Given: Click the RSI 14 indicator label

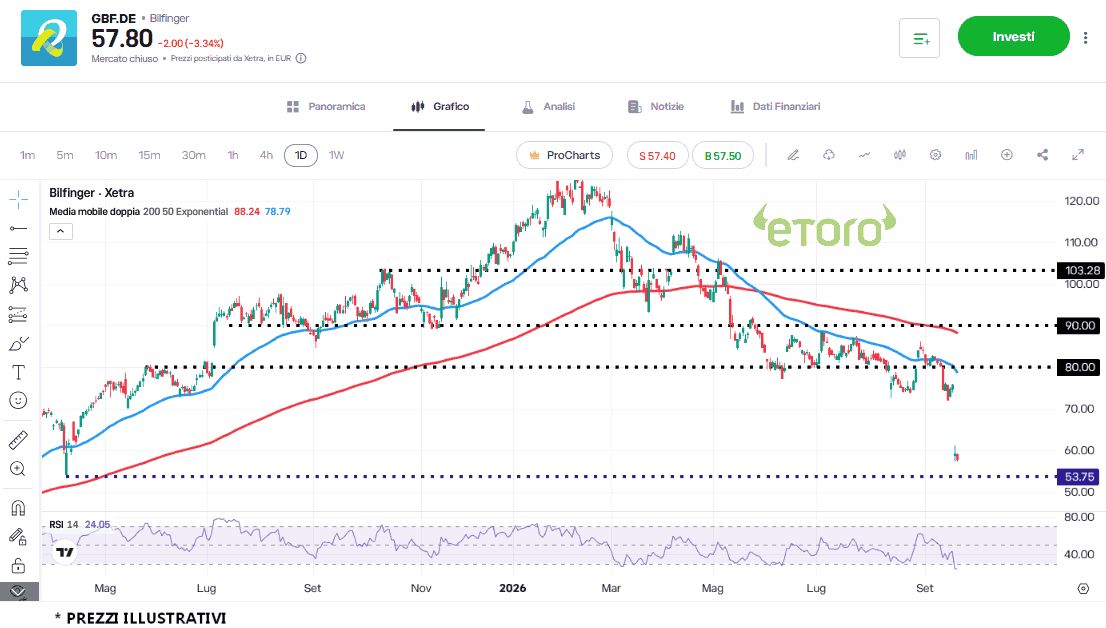Looking at the screenshot, I should click(63, 525).
